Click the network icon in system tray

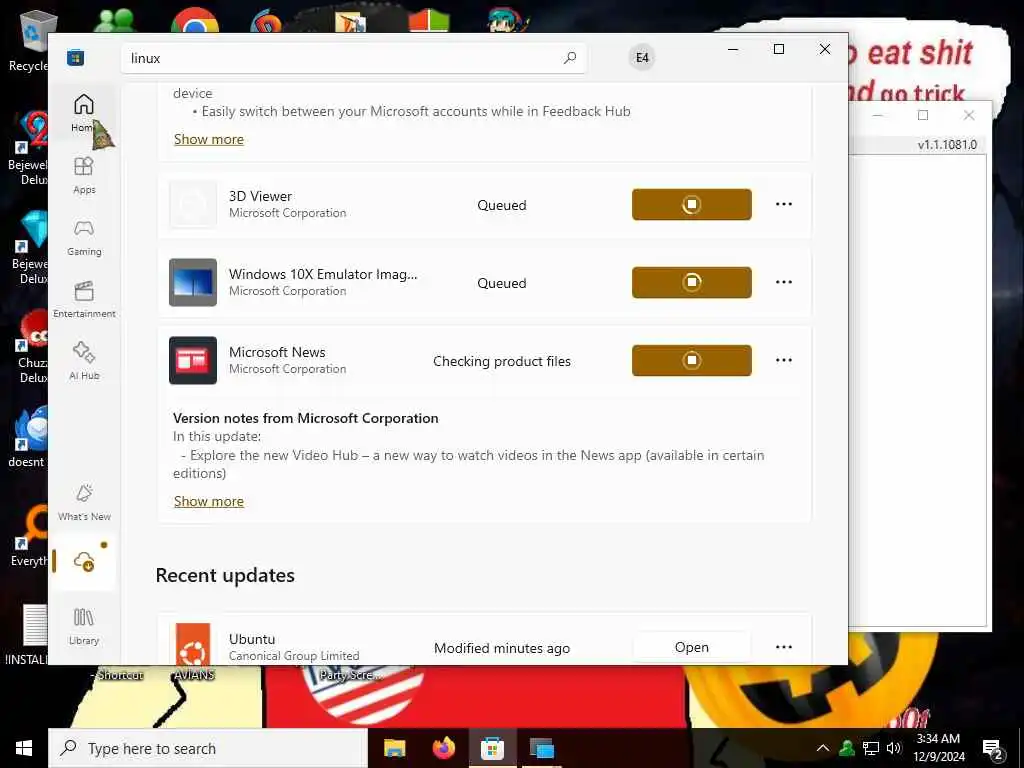(871, 748)
